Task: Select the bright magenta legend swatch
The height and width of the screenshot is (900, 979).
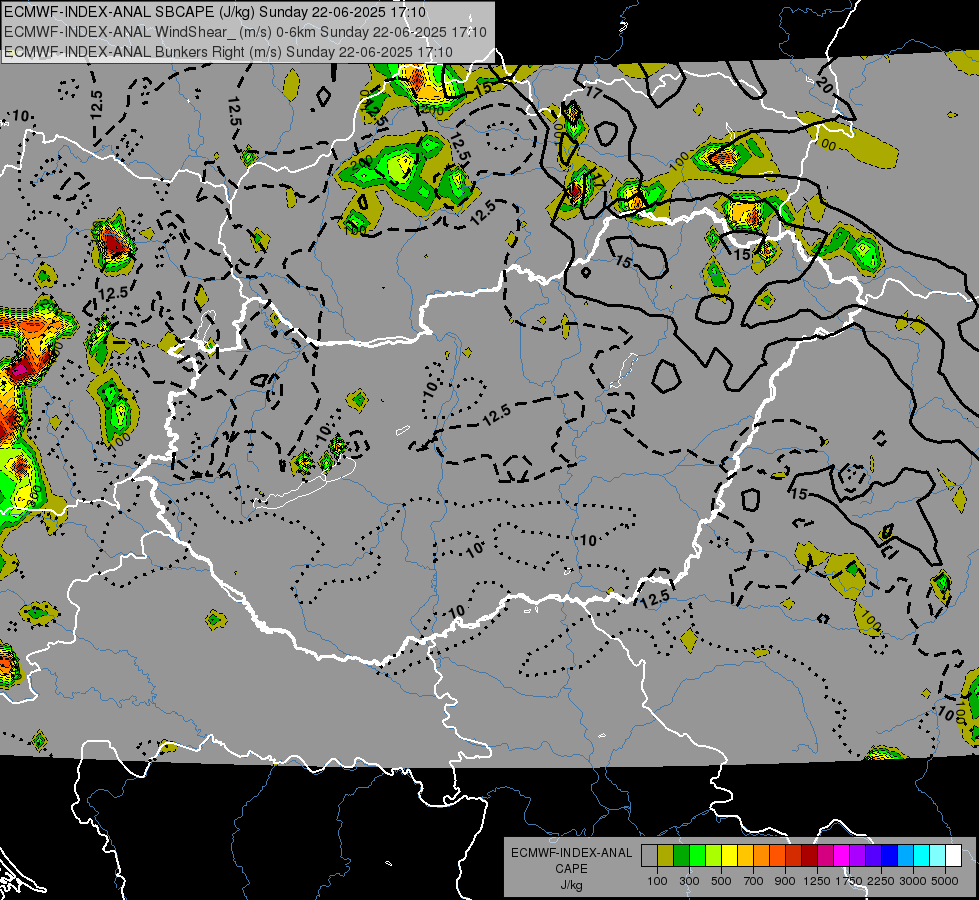Action: click(842, 855)
